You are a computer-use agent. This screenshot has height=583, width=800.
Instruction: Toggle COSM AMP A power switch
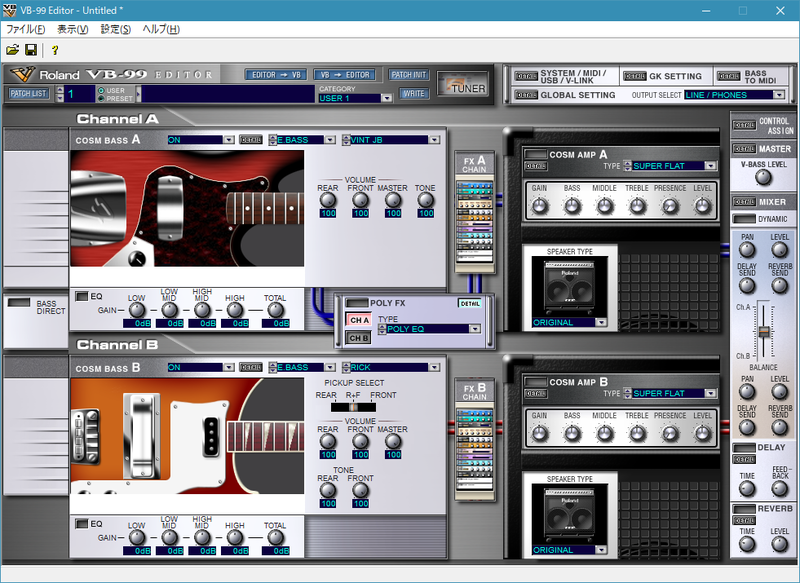pos(536,154)
